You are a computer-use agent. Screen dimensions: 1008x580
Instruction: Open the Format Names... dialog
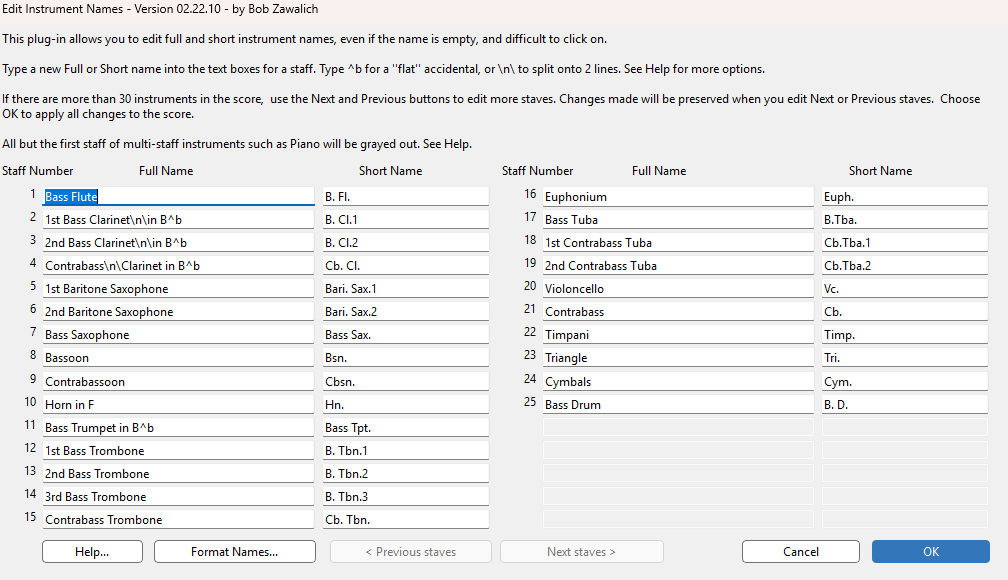(235, 552)
